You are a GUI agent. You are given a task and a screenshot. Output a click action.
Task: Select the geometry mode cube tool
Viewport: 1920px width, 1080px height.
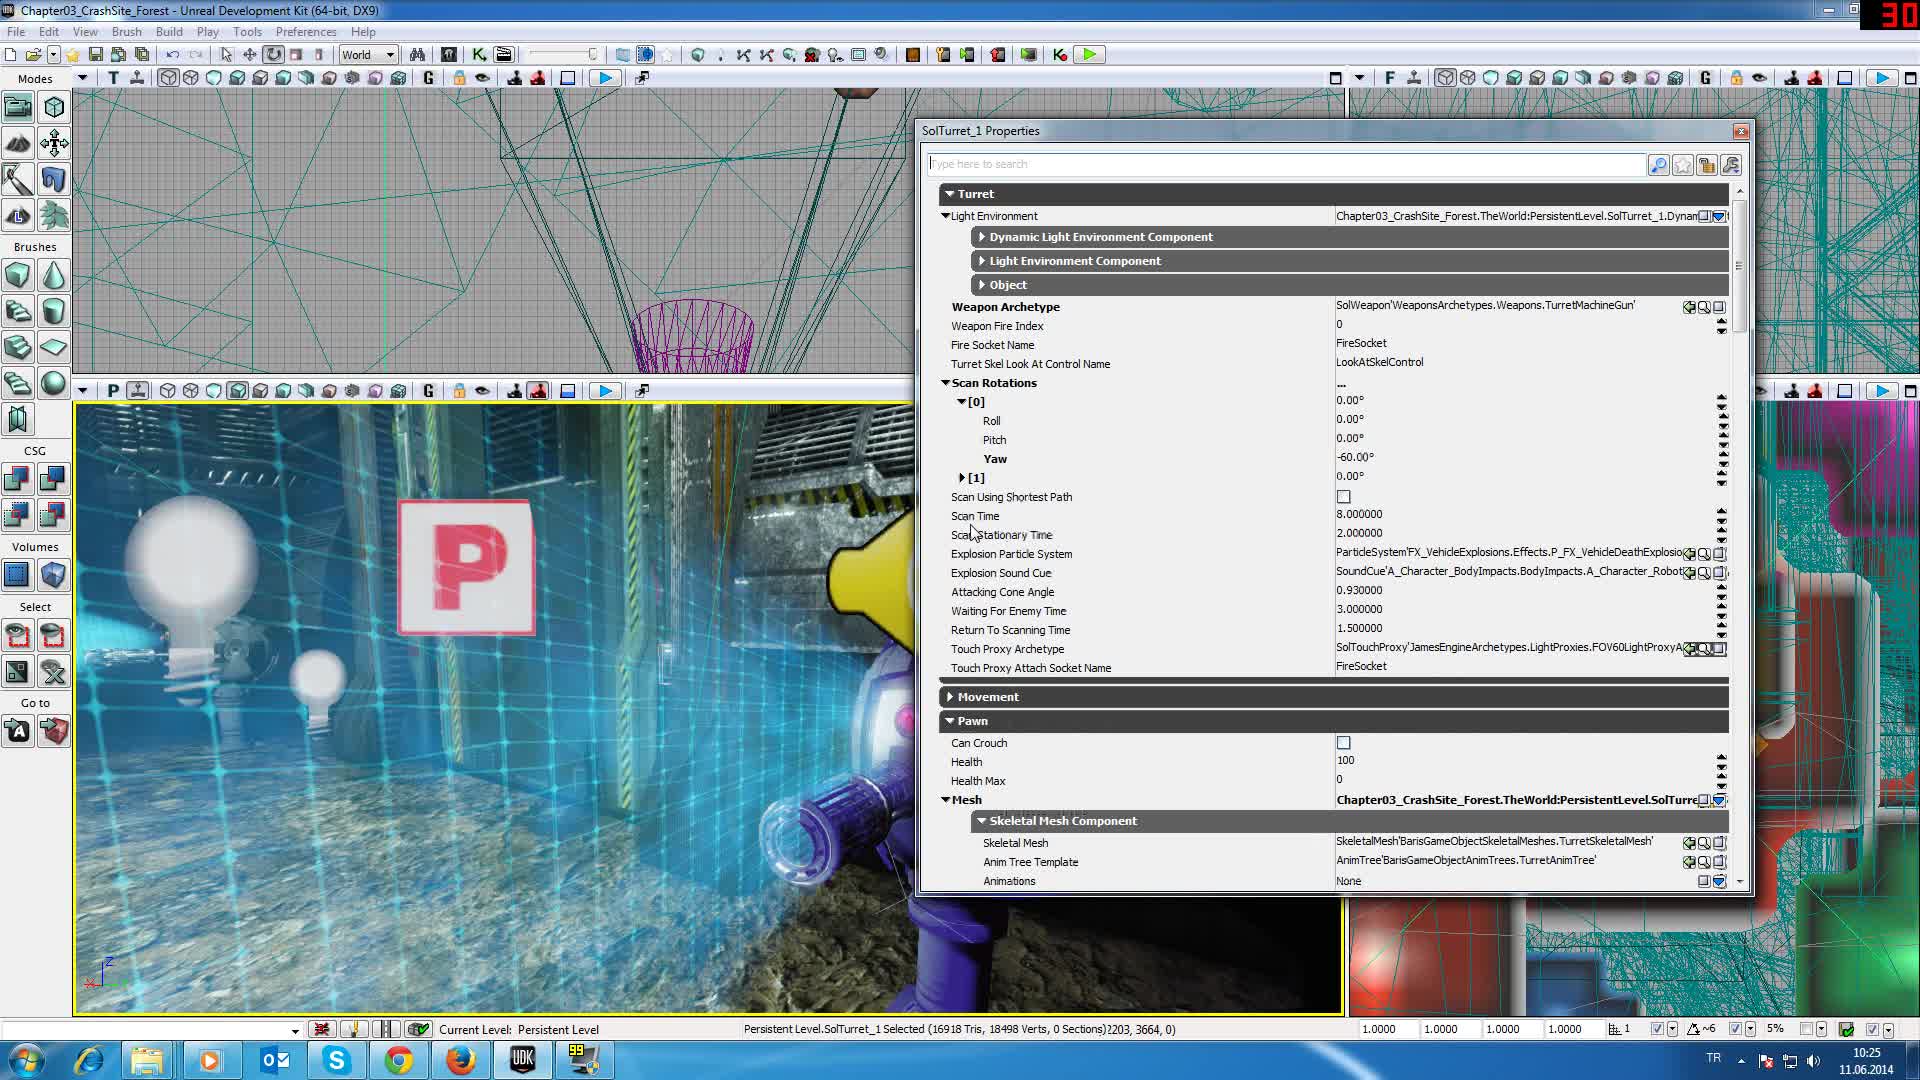tap(54, 107)
